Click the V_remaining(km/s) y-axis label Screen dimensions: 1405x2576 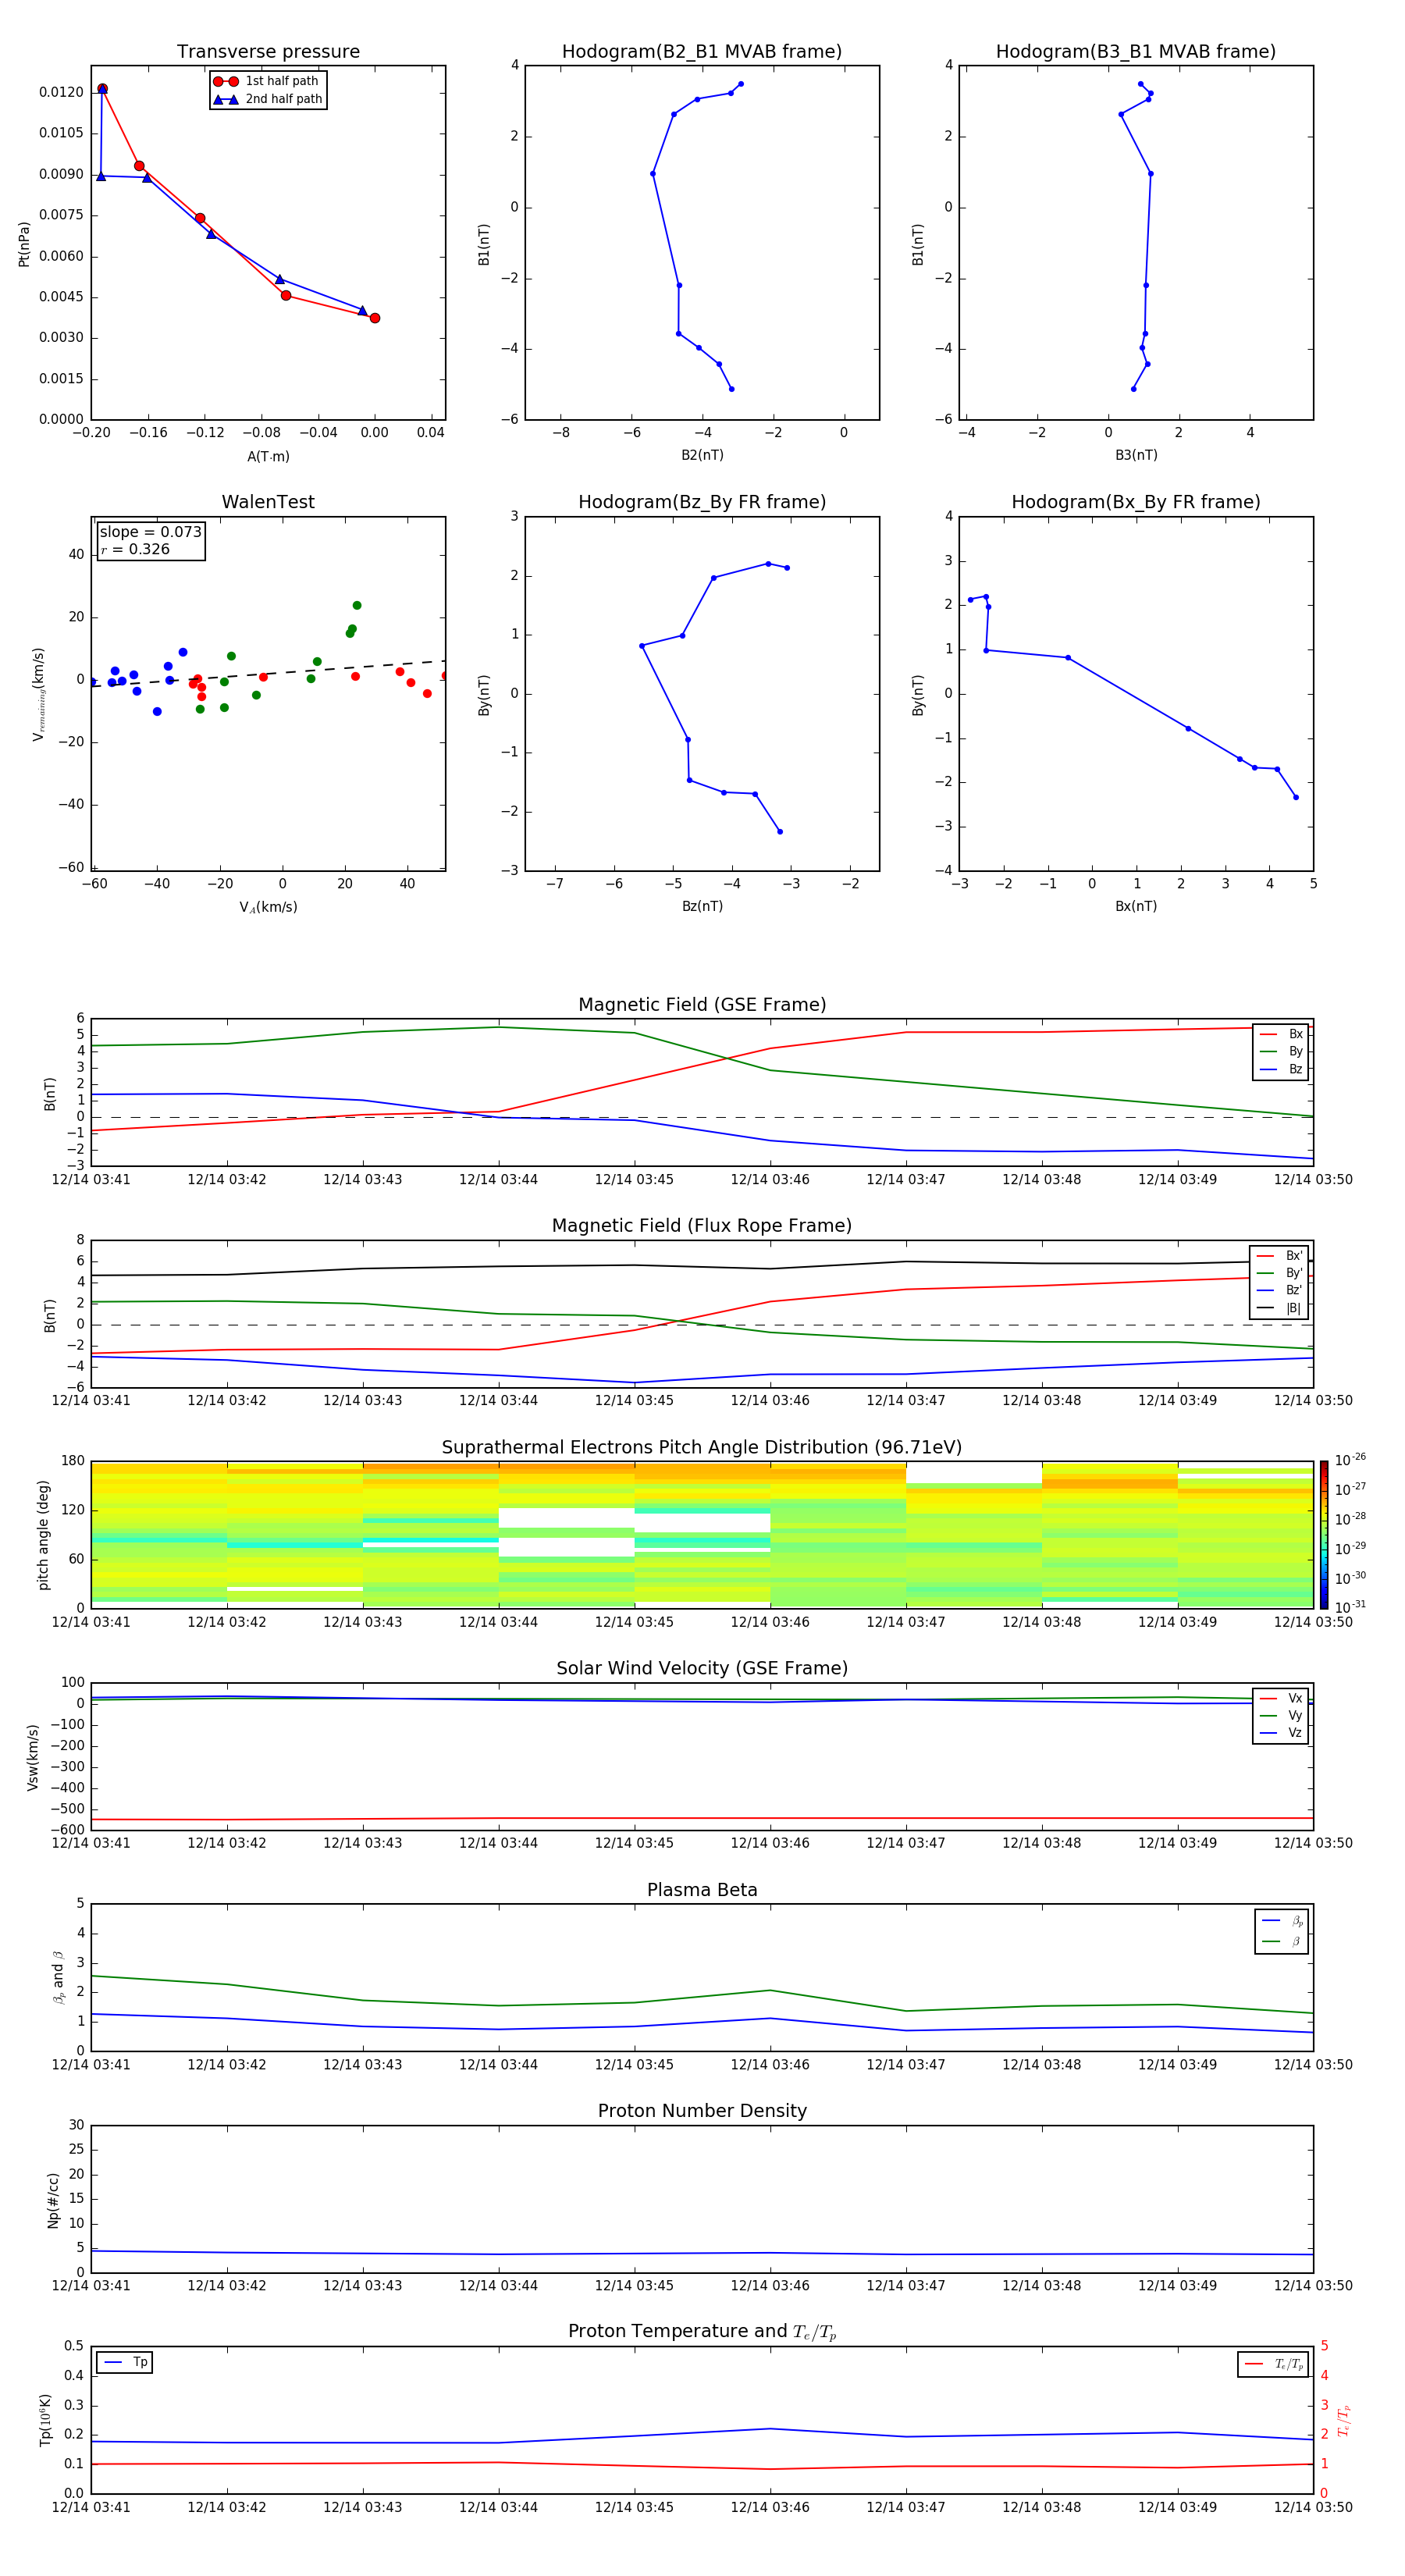point(38,694)
